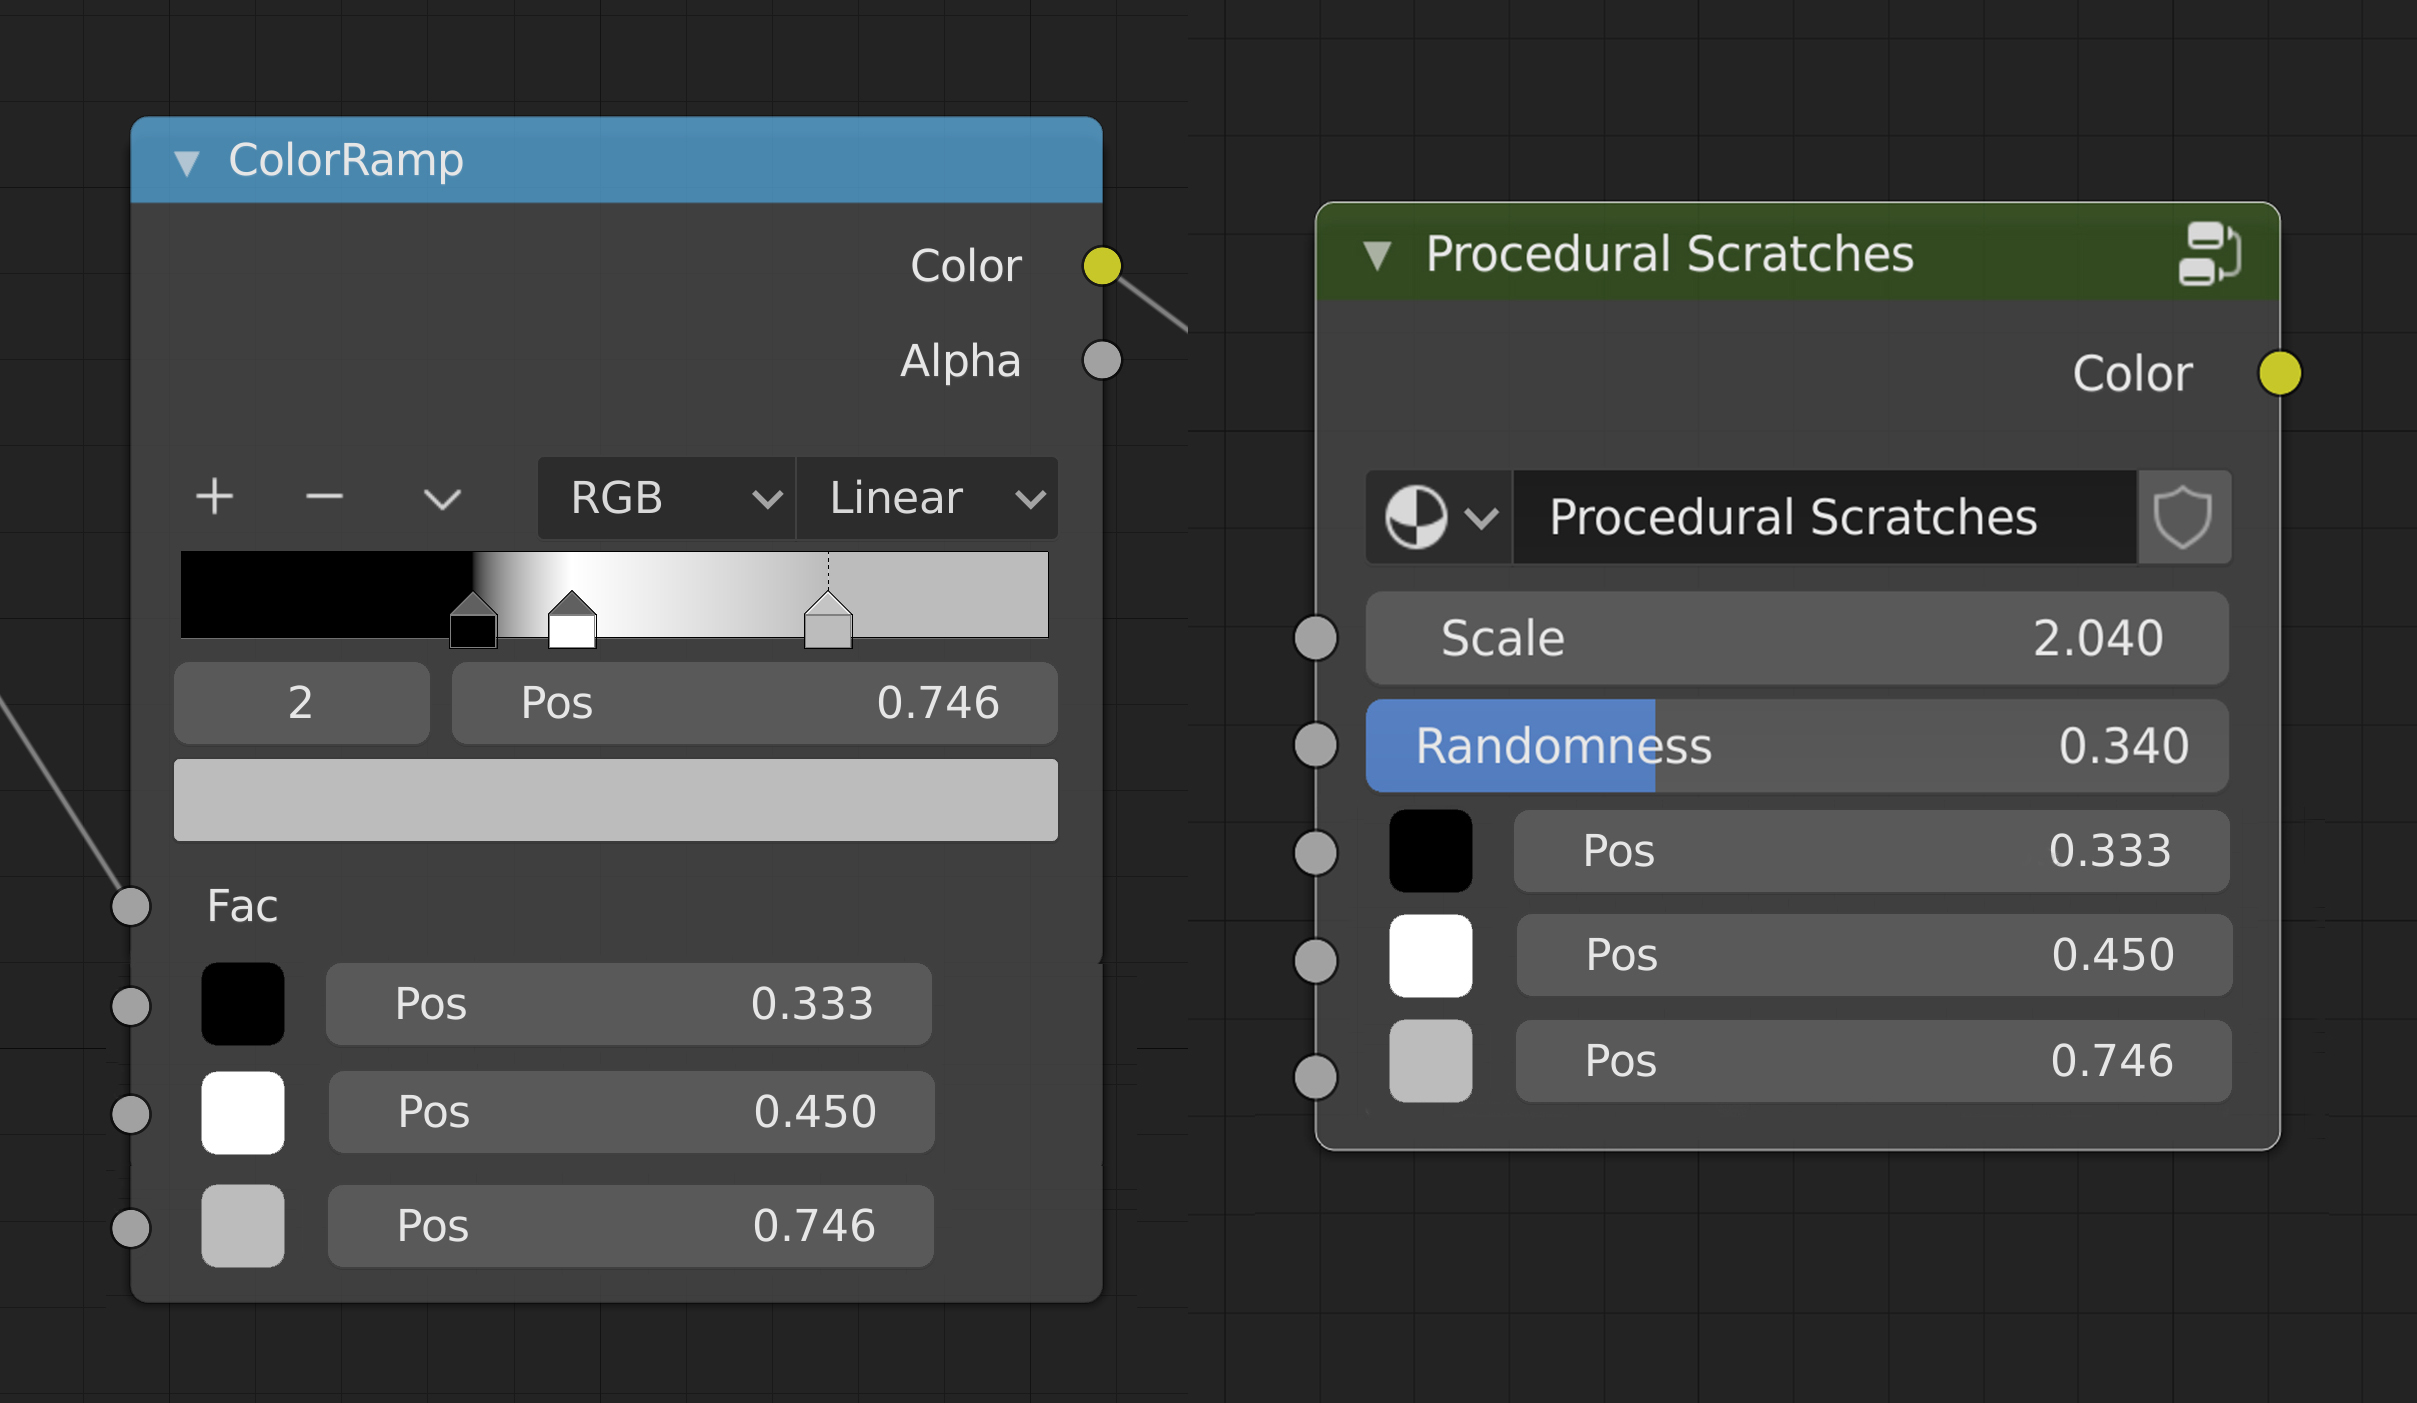The width and height of the screenshot is (2417, 1403).
Task: Select the gray color stop handle
Action: point(828,620)
